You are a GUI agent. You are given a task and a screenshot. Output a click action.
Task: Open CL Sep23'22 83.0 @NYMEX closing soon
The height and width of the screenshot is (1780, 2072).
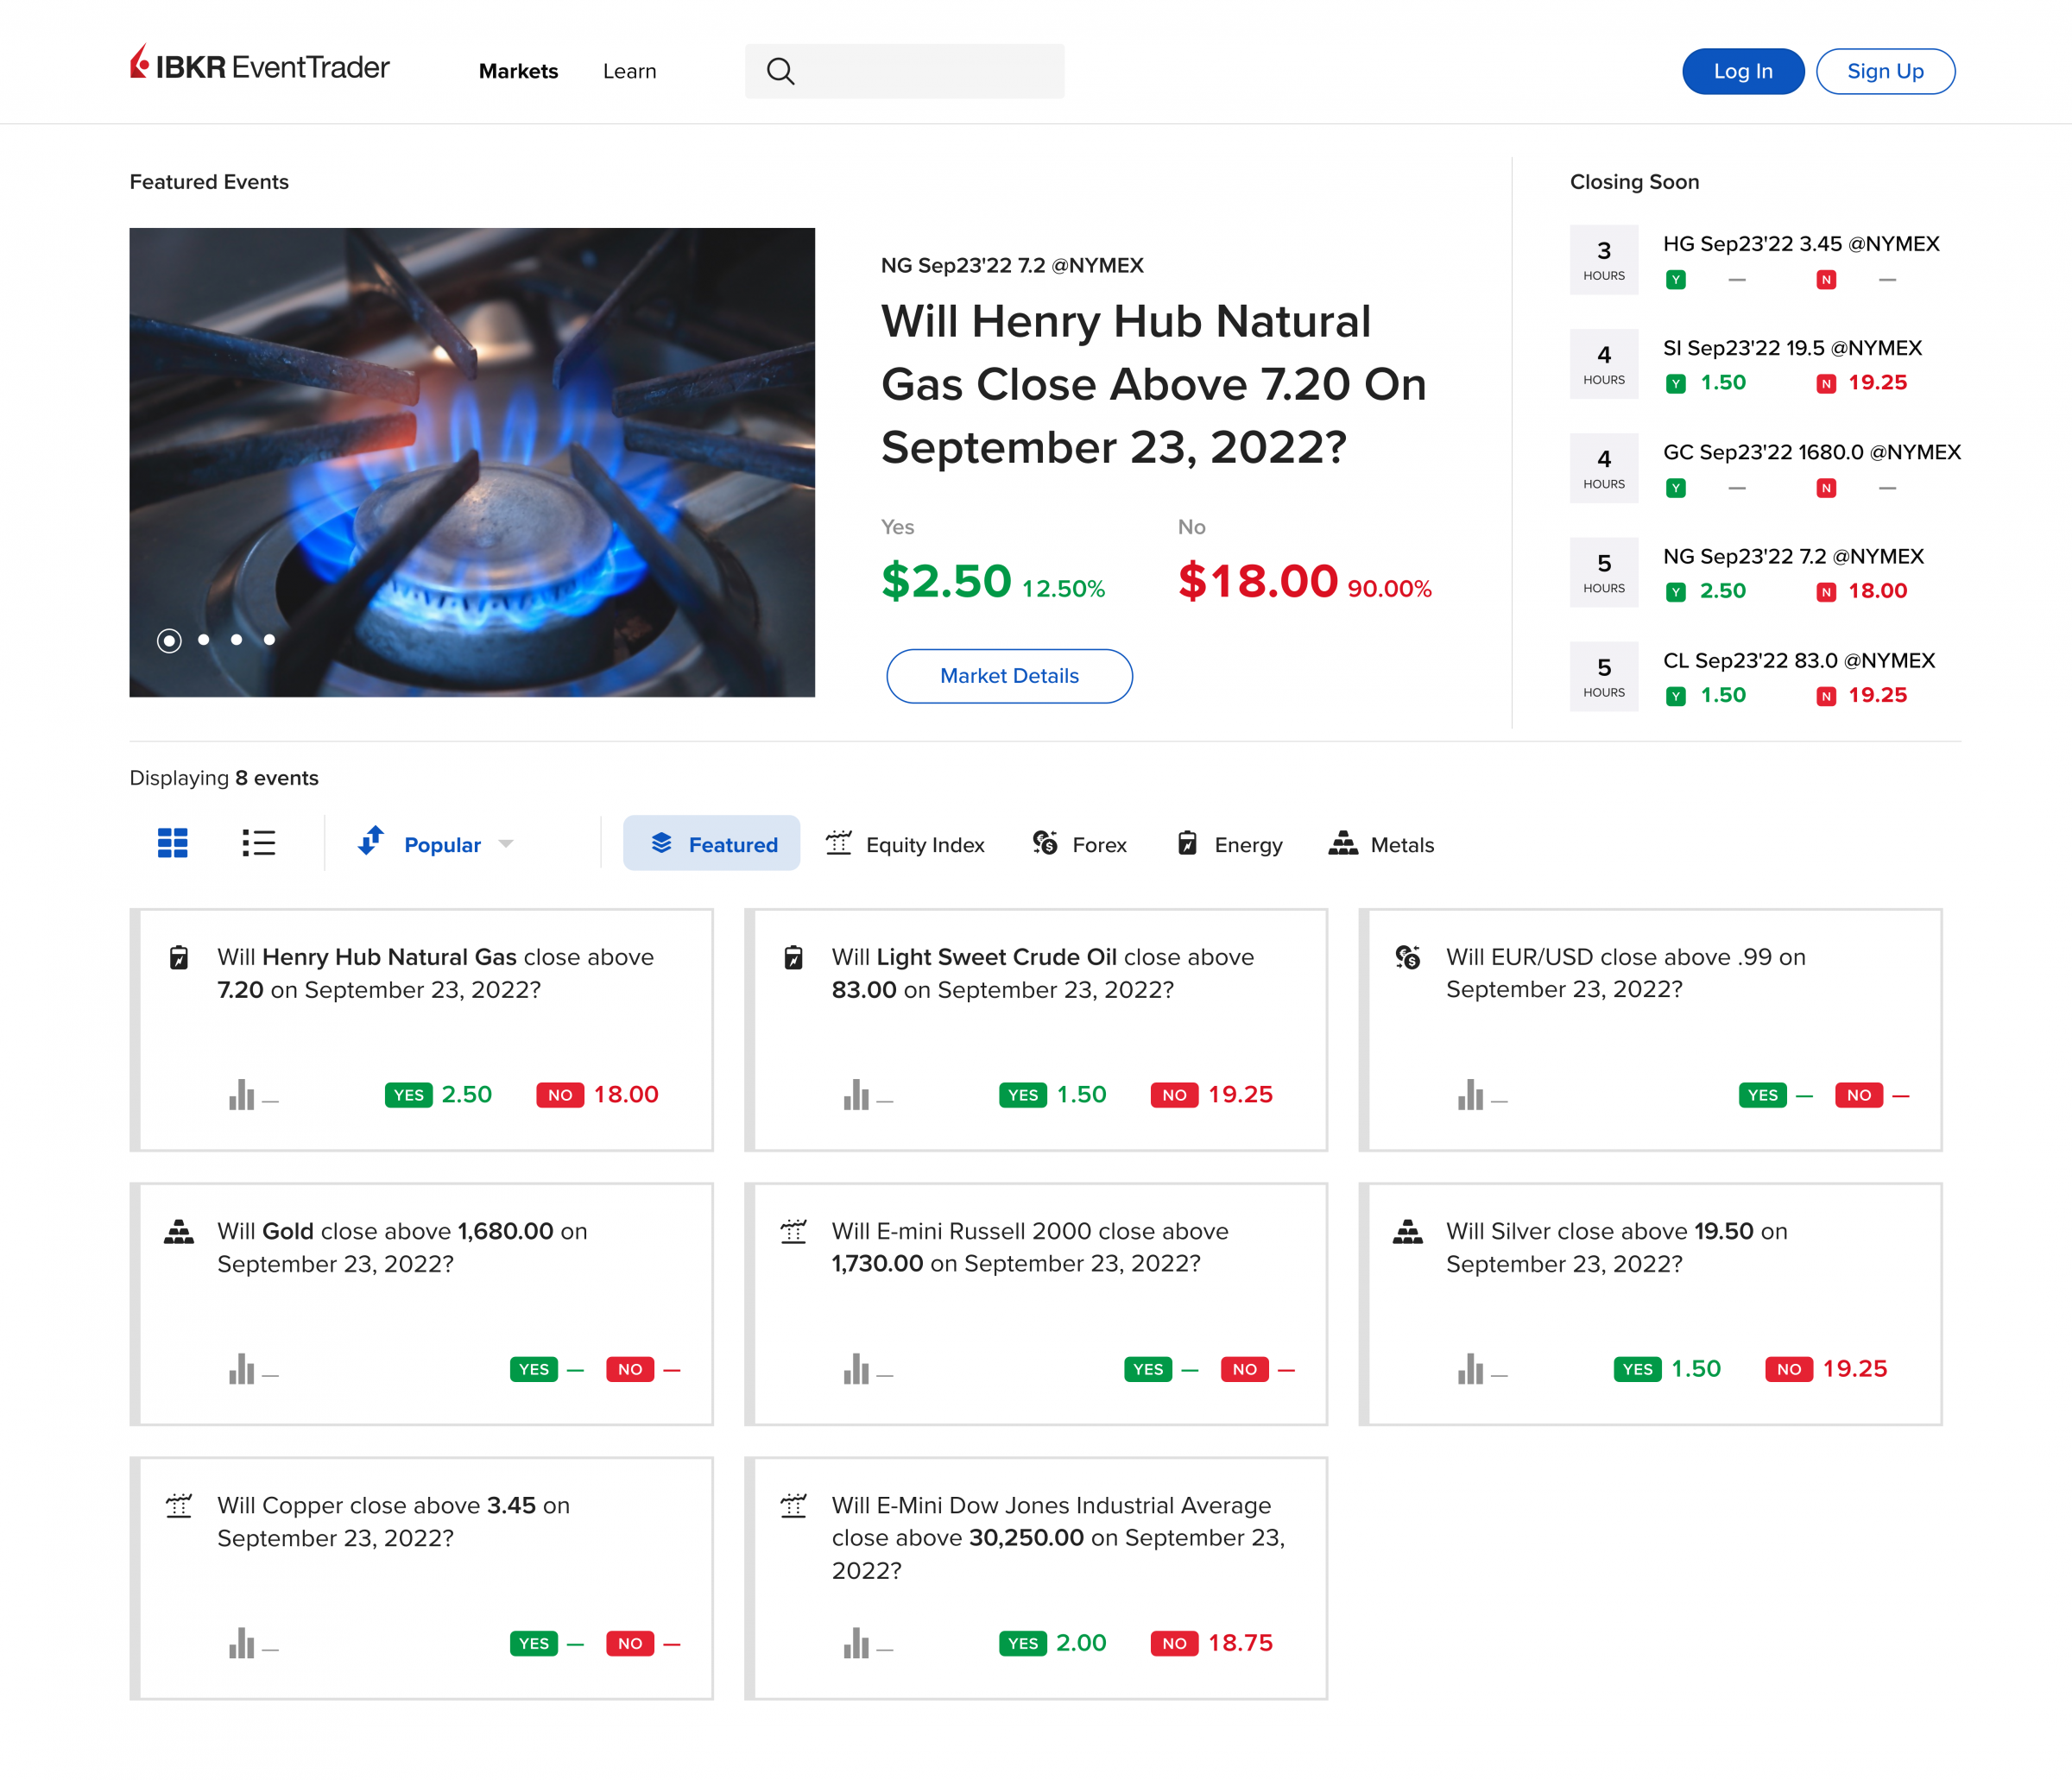coord(1799,660)
